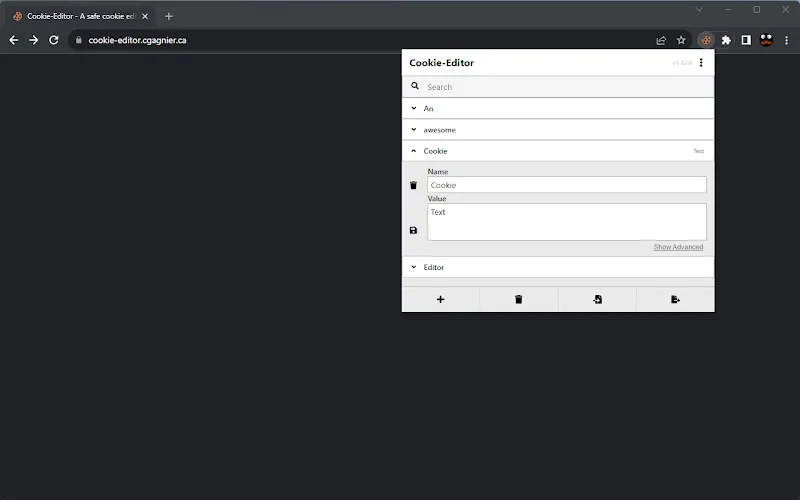Click the Value text area
800x500 pixels.
tap(567, 222)
